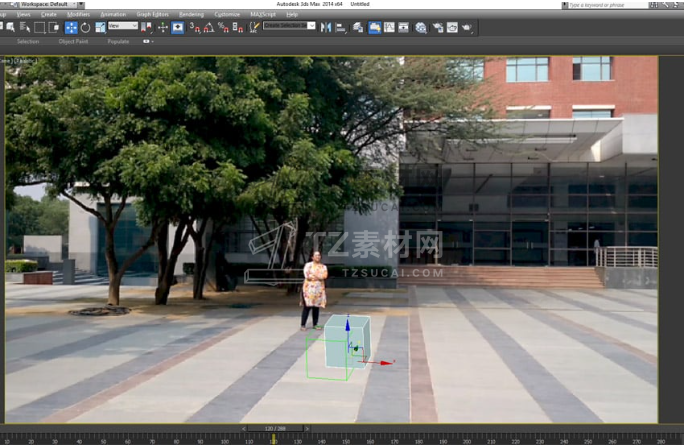Open the Schematic View icon
Viewport: 688px width, 445px height.
[x=403, y=28]
